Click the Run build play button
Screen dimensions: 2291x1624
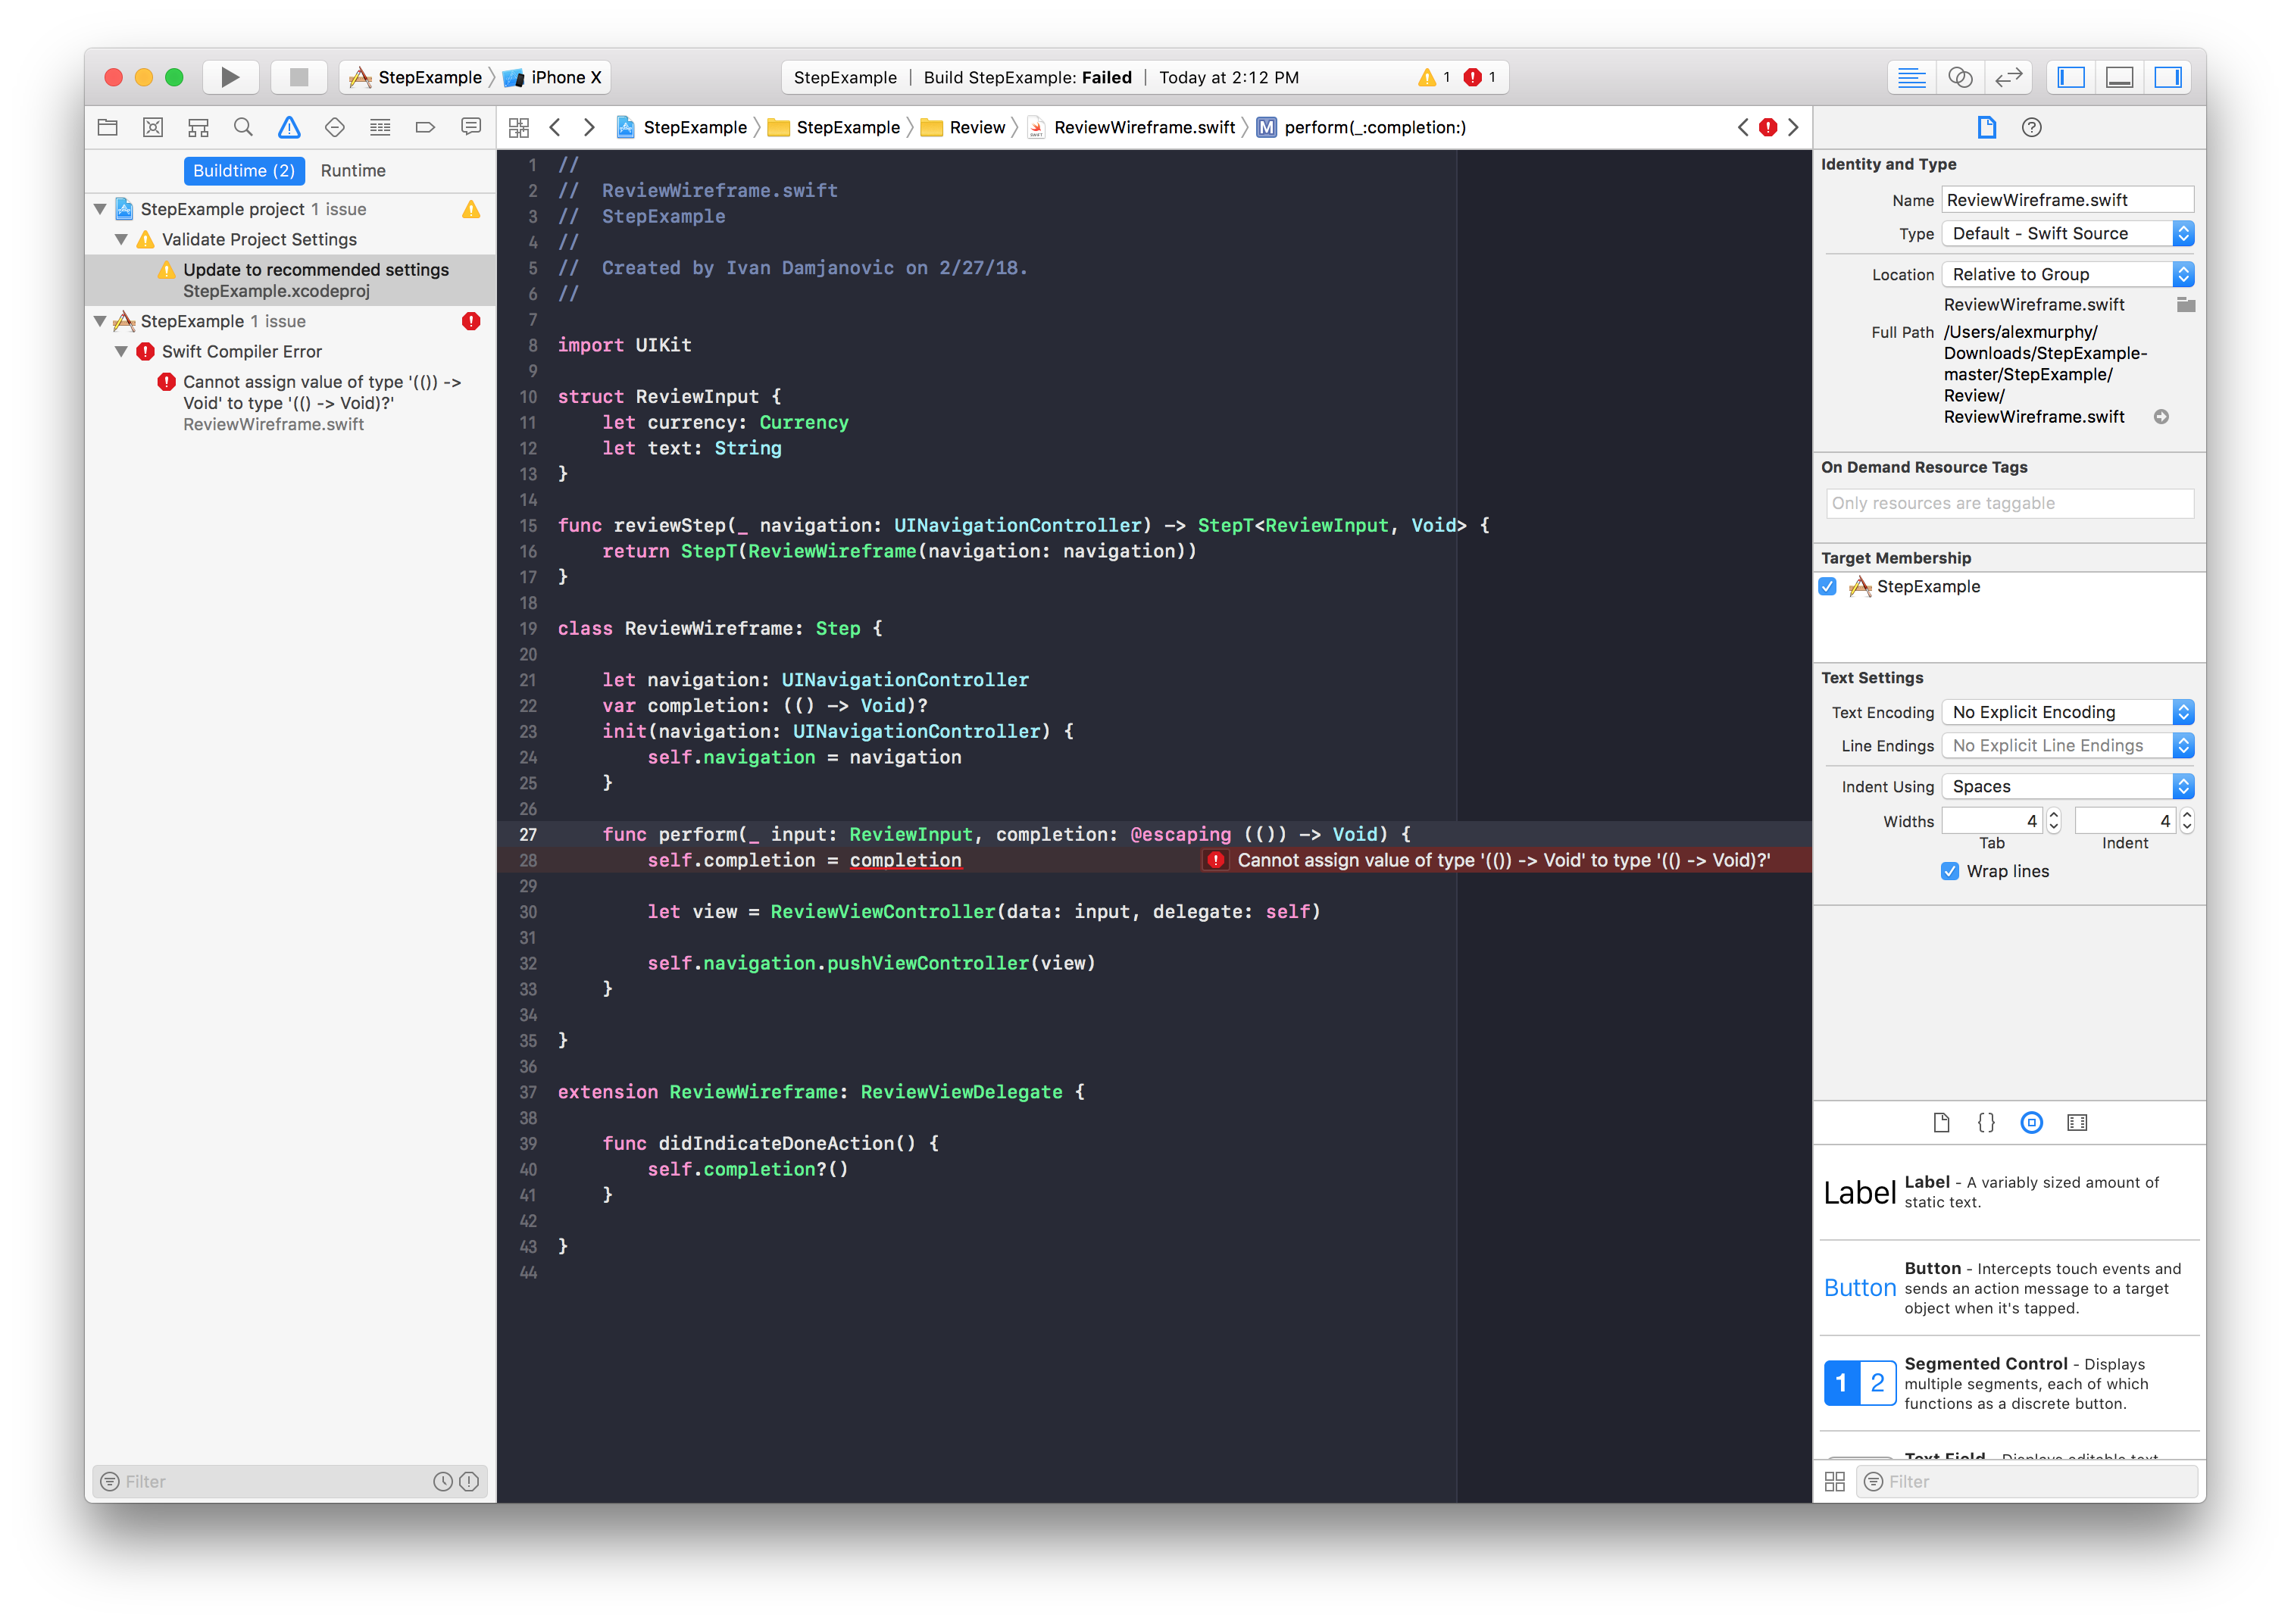pyautogui.click(x=230, y=77)
